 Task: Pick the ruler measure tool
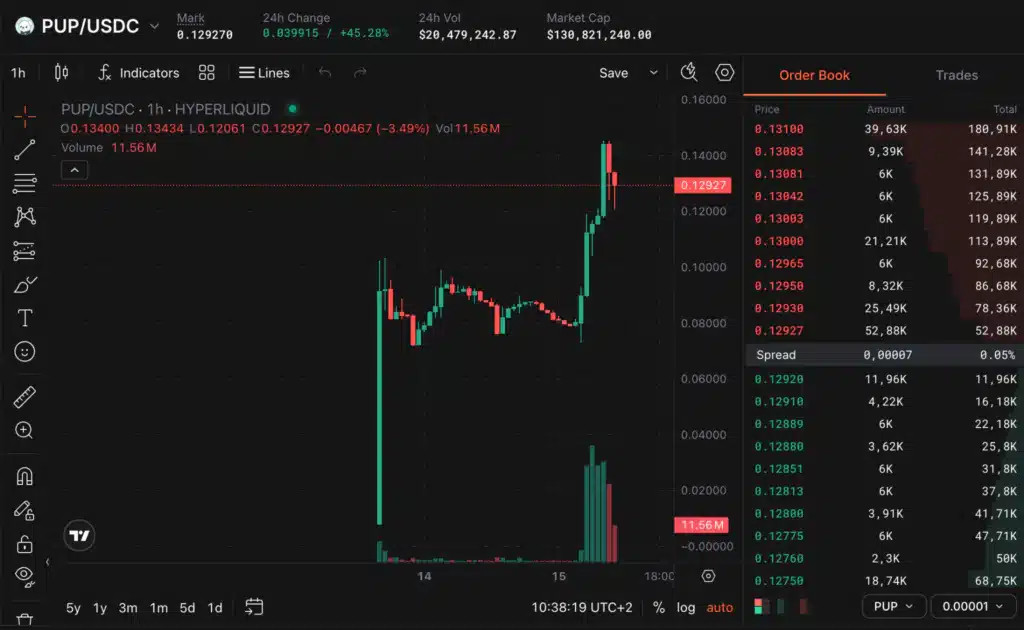pyautogui.click(x=25, y=397)
